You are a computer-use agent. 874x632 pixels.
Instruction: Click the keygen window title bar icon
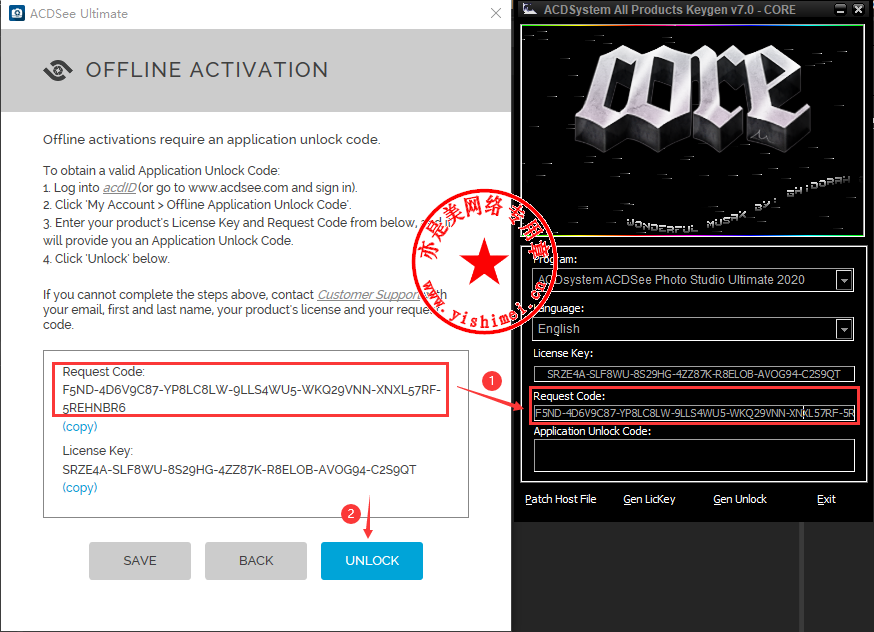530,9
